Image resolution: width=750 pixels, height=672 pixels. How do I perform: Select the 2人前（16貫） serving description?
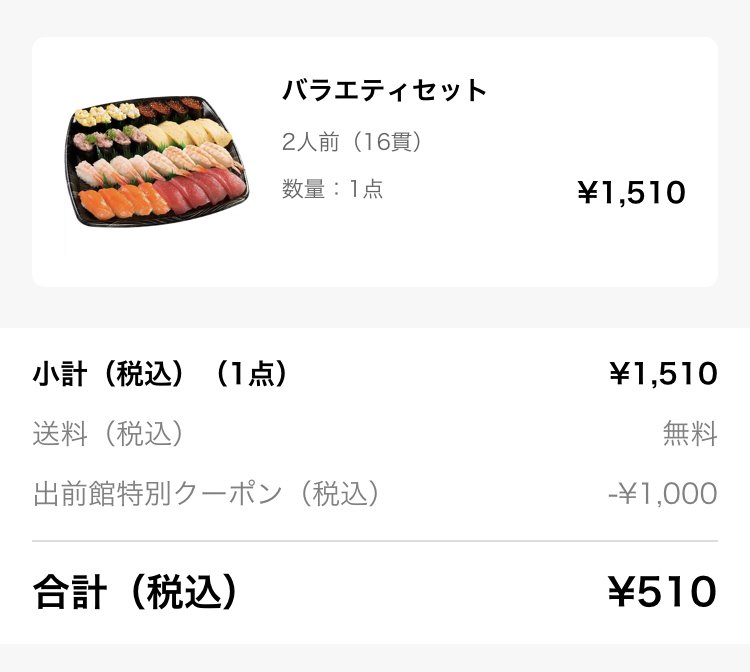pyautogui.click(x=352, y=142)
